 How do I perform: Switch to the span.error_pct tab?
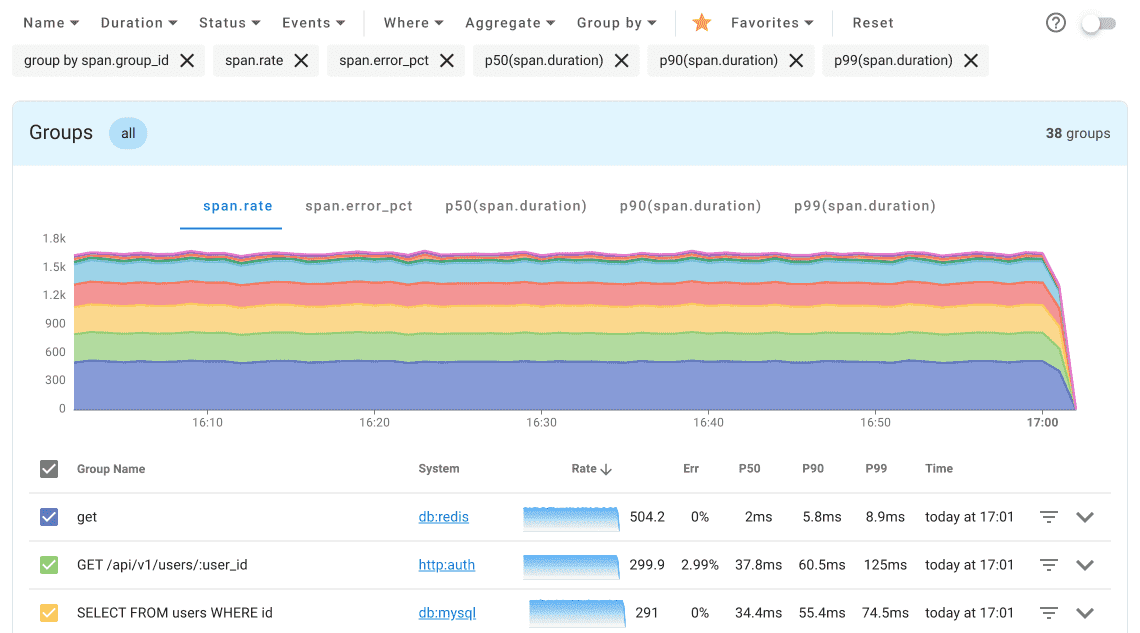359,206
